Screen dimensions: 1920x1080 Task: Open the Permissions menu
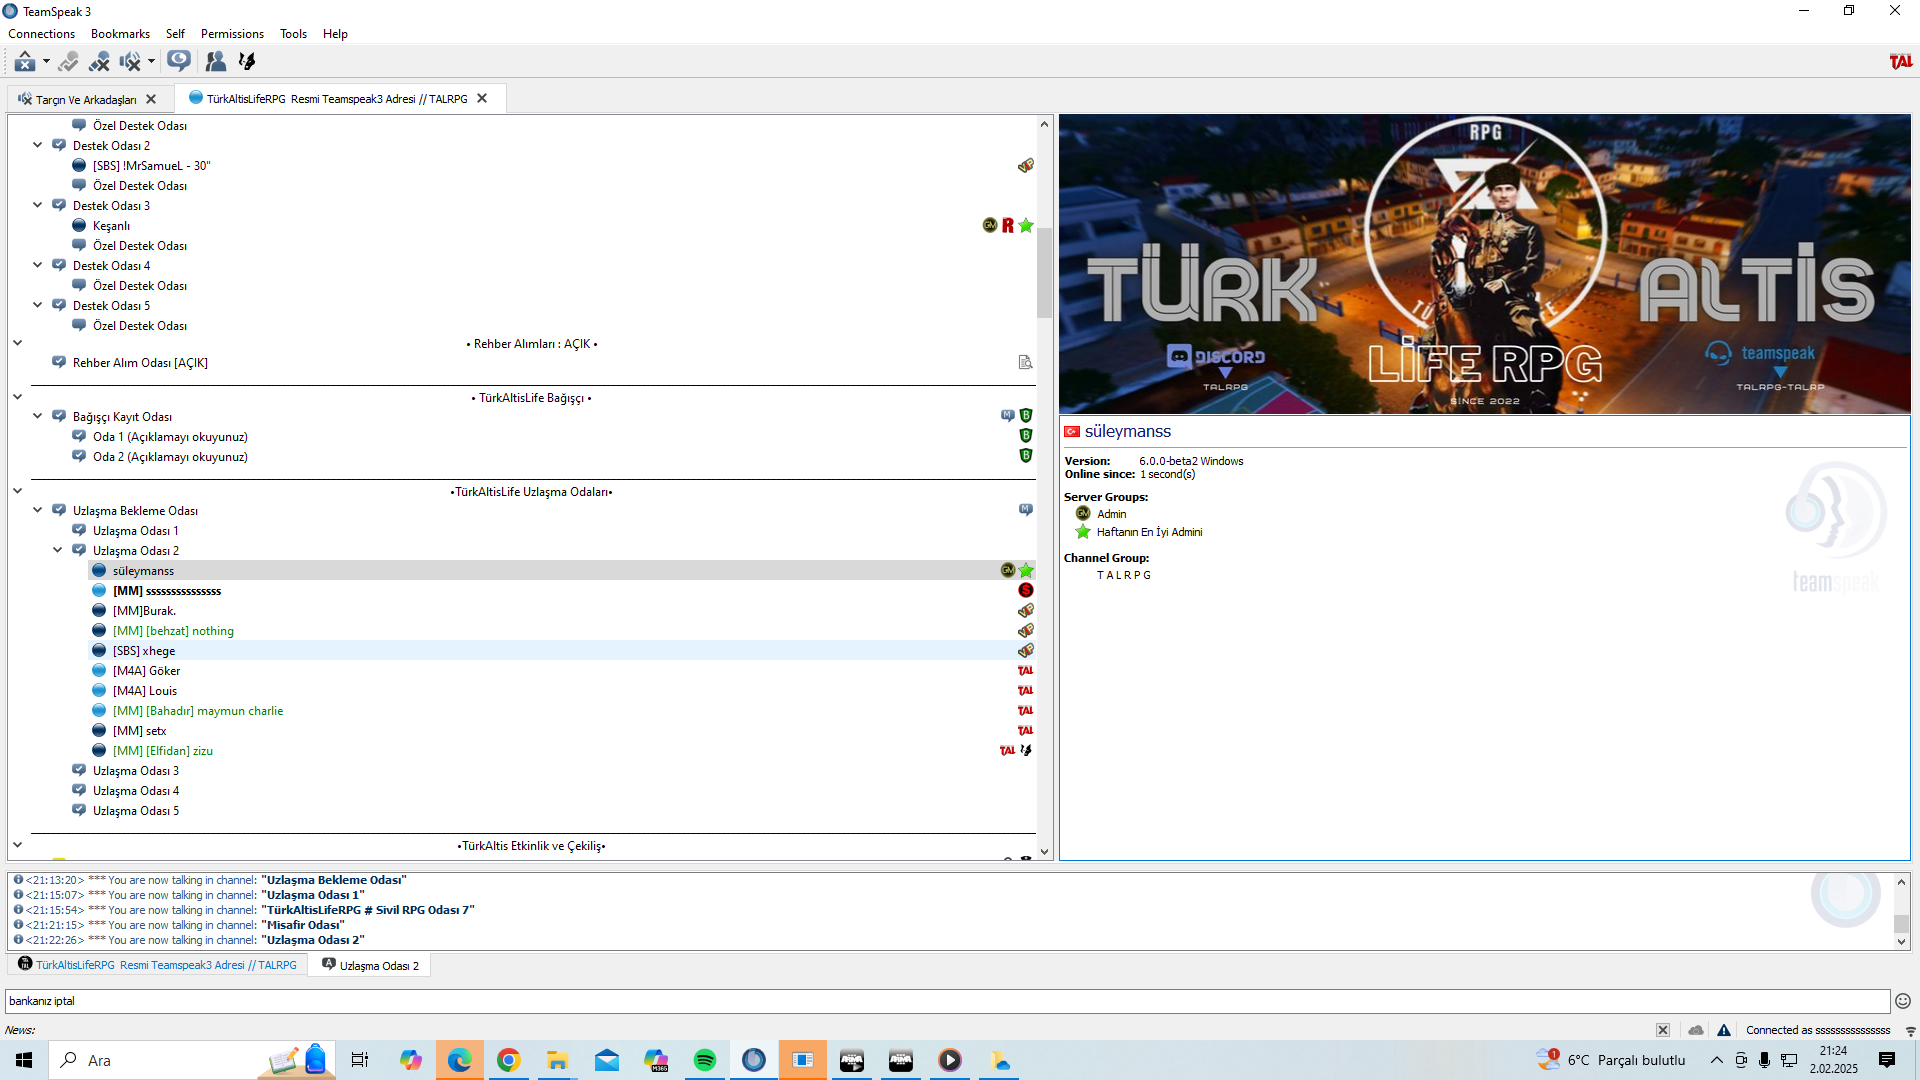[x=232, y=34]
